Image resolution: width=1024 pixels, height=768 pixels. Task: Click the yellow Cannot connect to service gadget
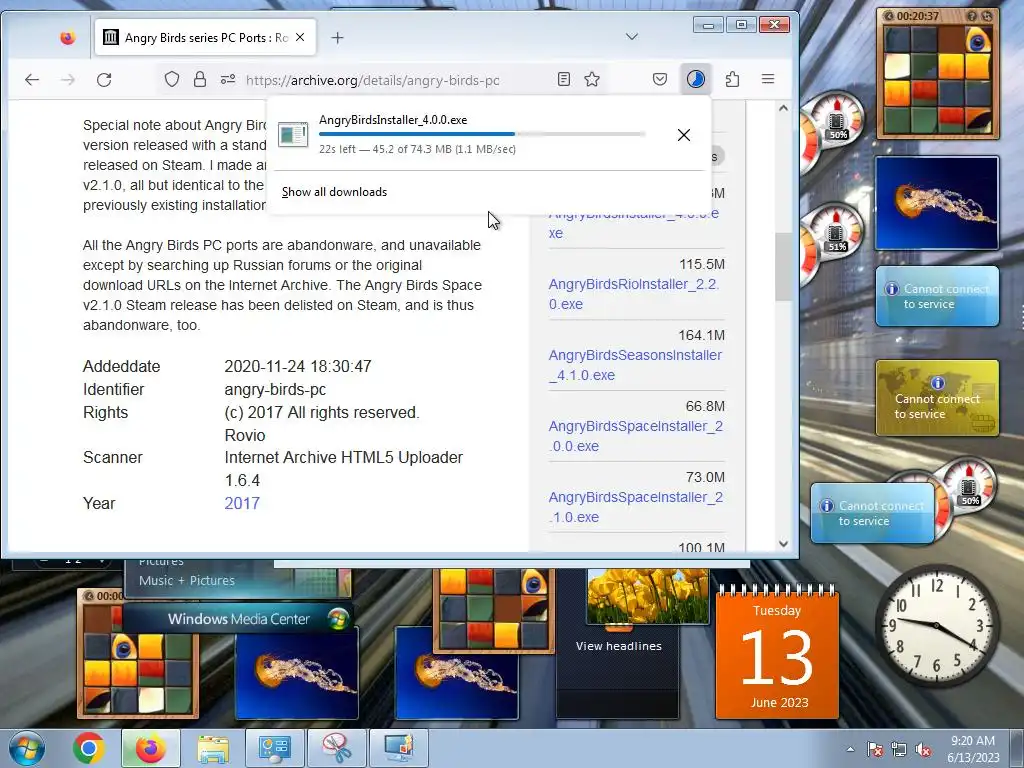(937, 398)
